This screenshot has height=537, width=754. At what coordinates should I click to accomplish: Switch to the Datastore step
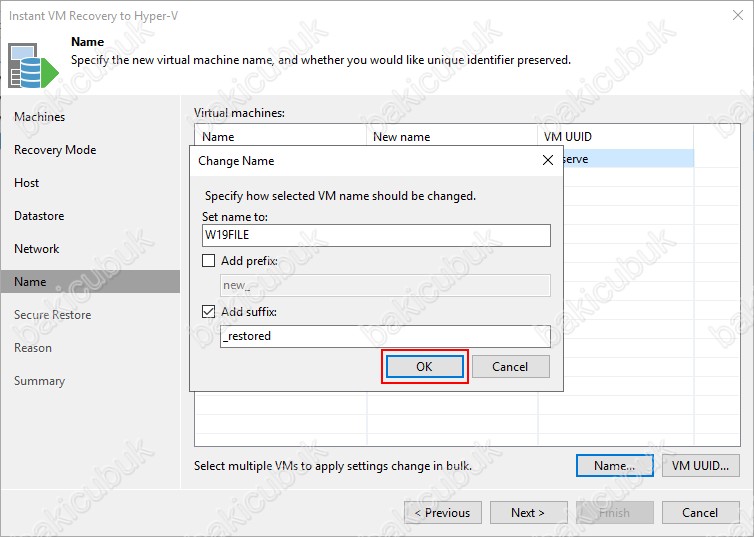pyautogui.click(x=39, y=216)
